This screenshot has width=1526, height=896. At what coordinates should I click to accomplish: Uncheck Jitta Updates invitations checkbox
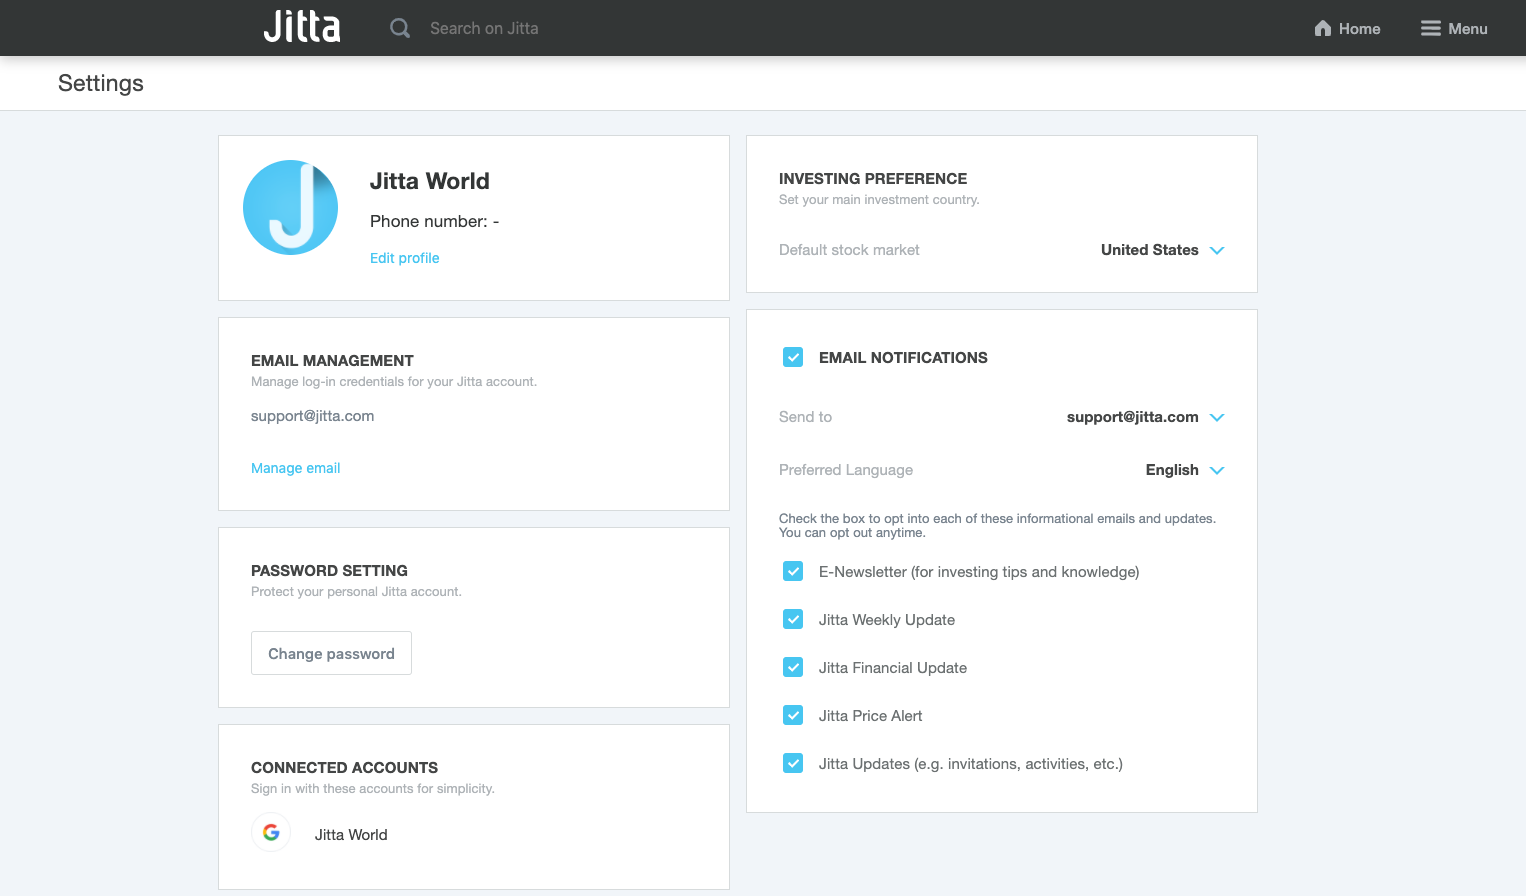(x=793, y=763)
